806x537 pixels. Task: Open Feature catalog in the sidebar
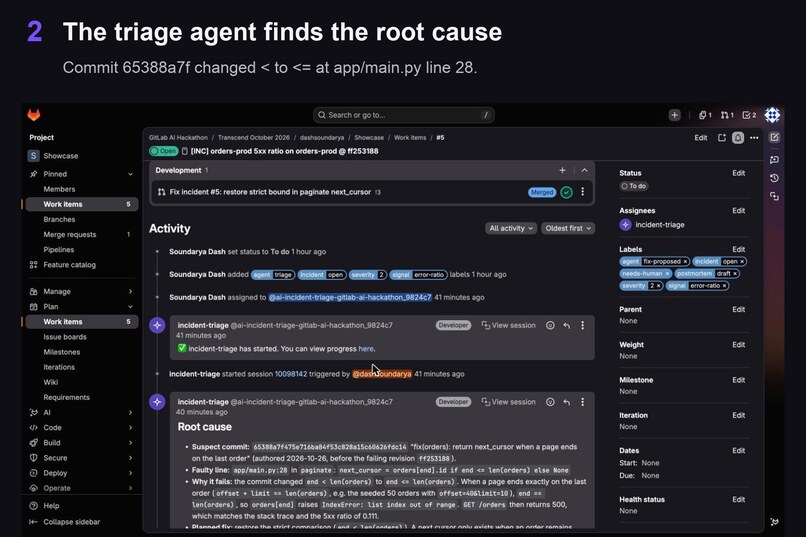pos(69,265)
